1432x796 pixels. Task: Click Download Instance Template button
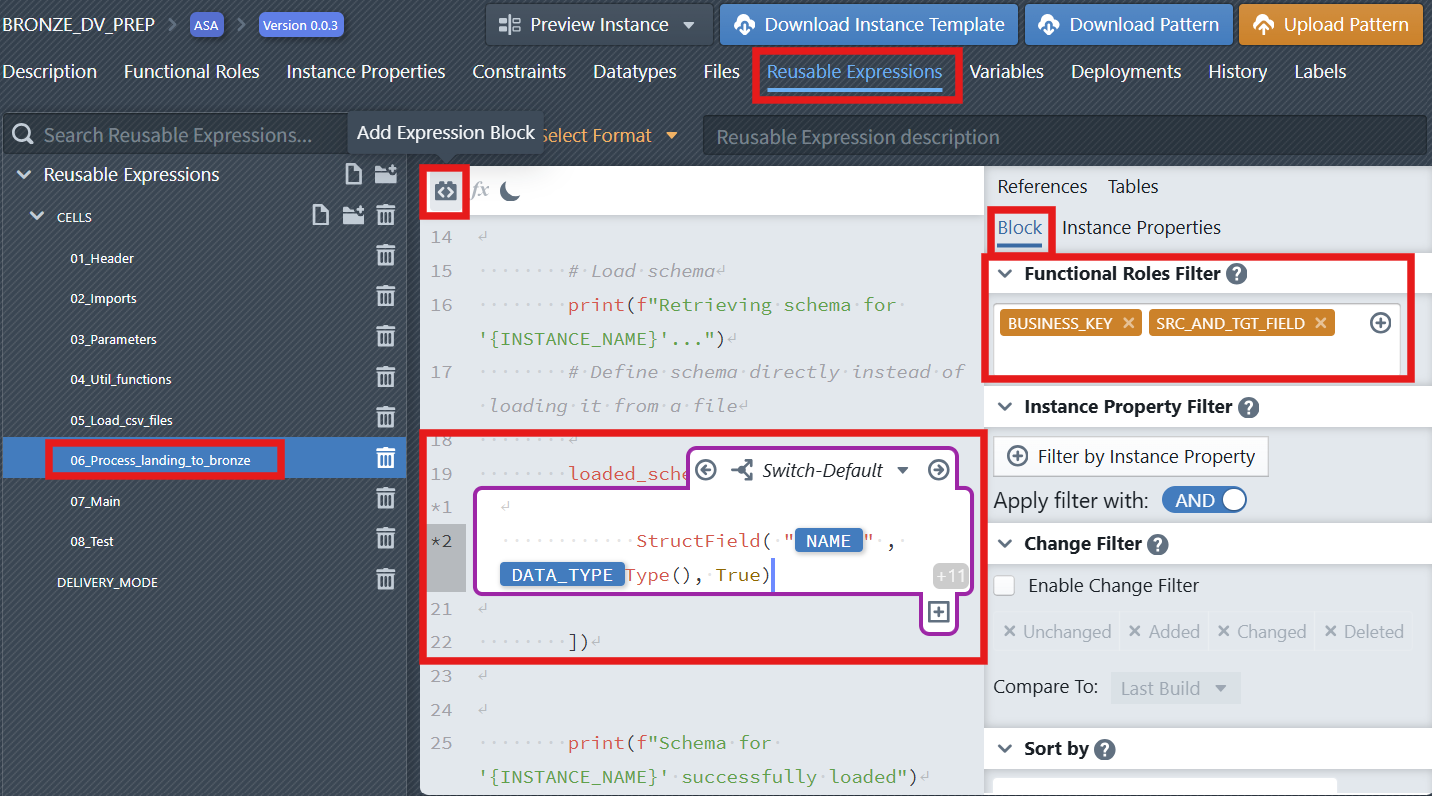pos(868,25)
